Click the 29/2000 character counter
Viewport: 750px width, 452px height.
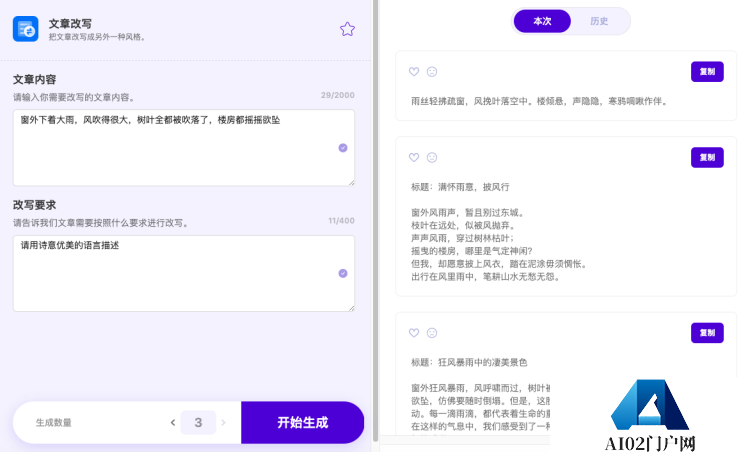click(x=338, y=95)
